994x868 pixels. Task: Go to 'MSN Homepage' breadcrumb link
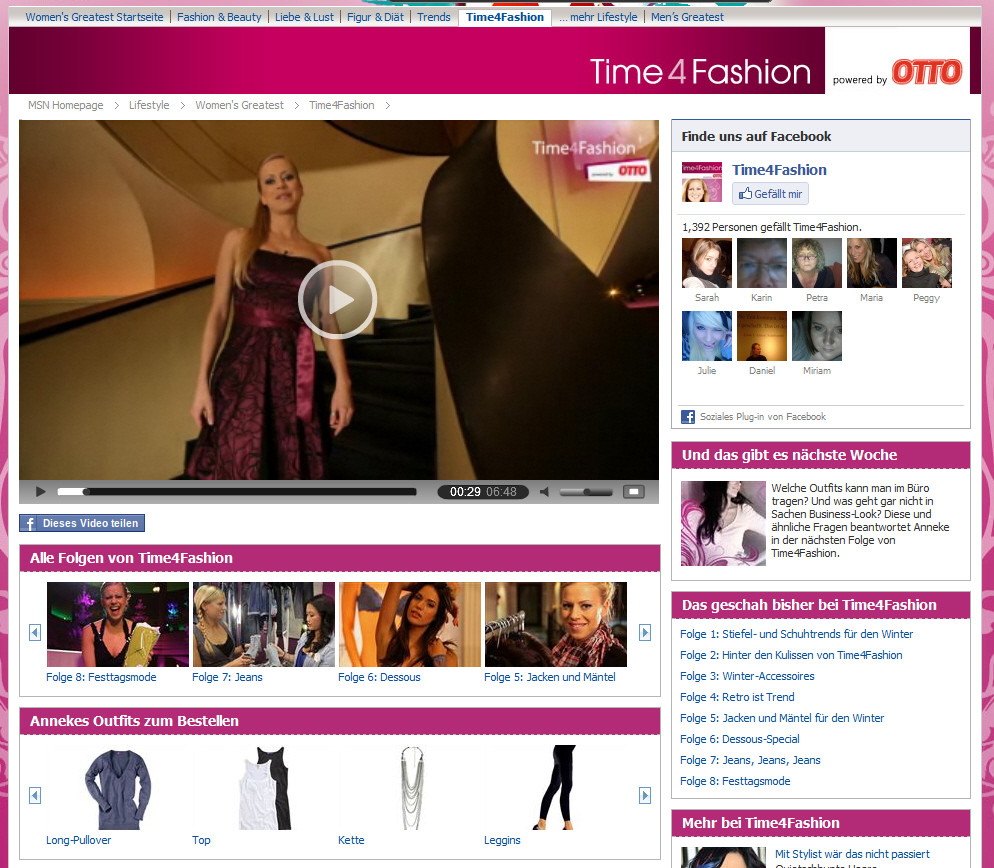(x=65, y=105)
